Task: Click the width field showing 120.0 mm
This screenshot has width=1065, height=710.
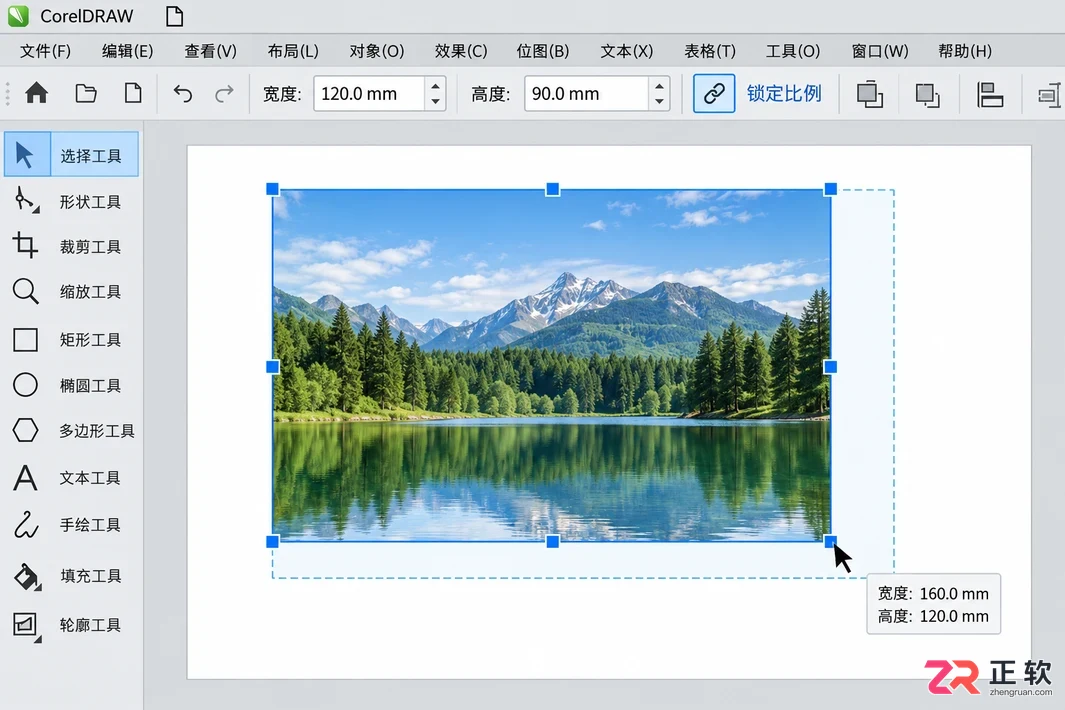Action: click(x=369, y=93)
